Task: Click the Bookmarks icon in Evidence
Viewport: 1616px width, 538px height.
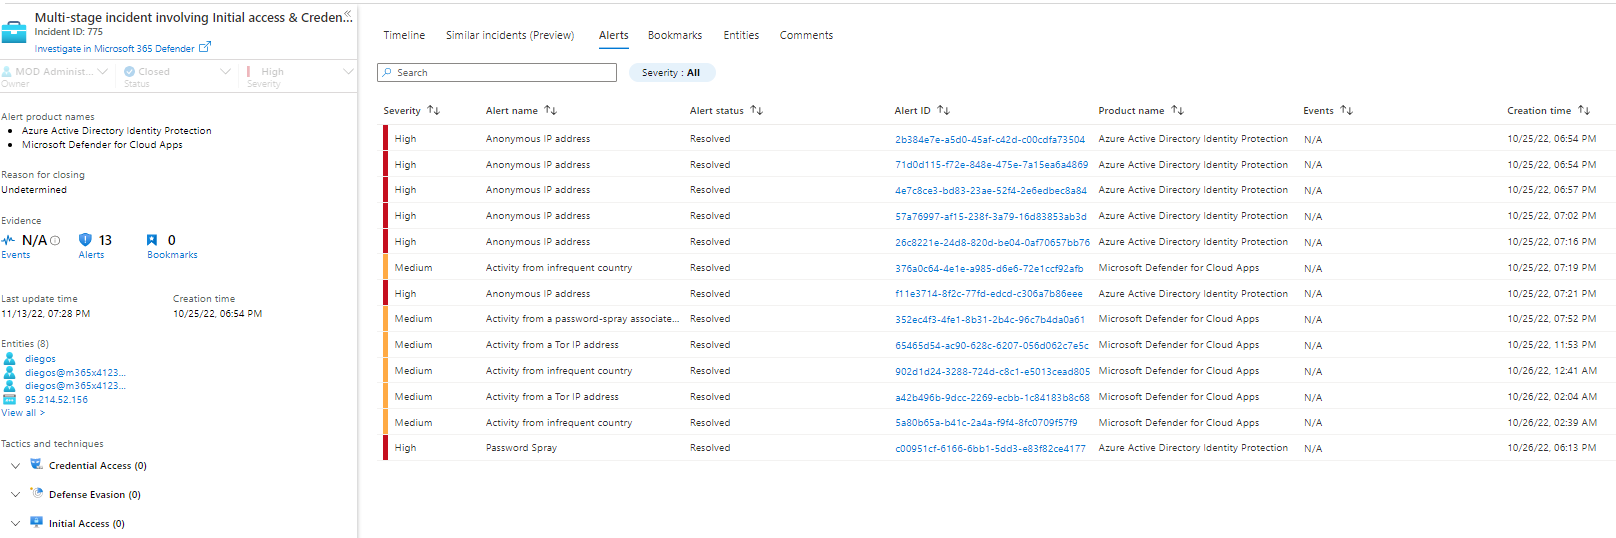Action: pyautogui.click(x=152, y=240)
